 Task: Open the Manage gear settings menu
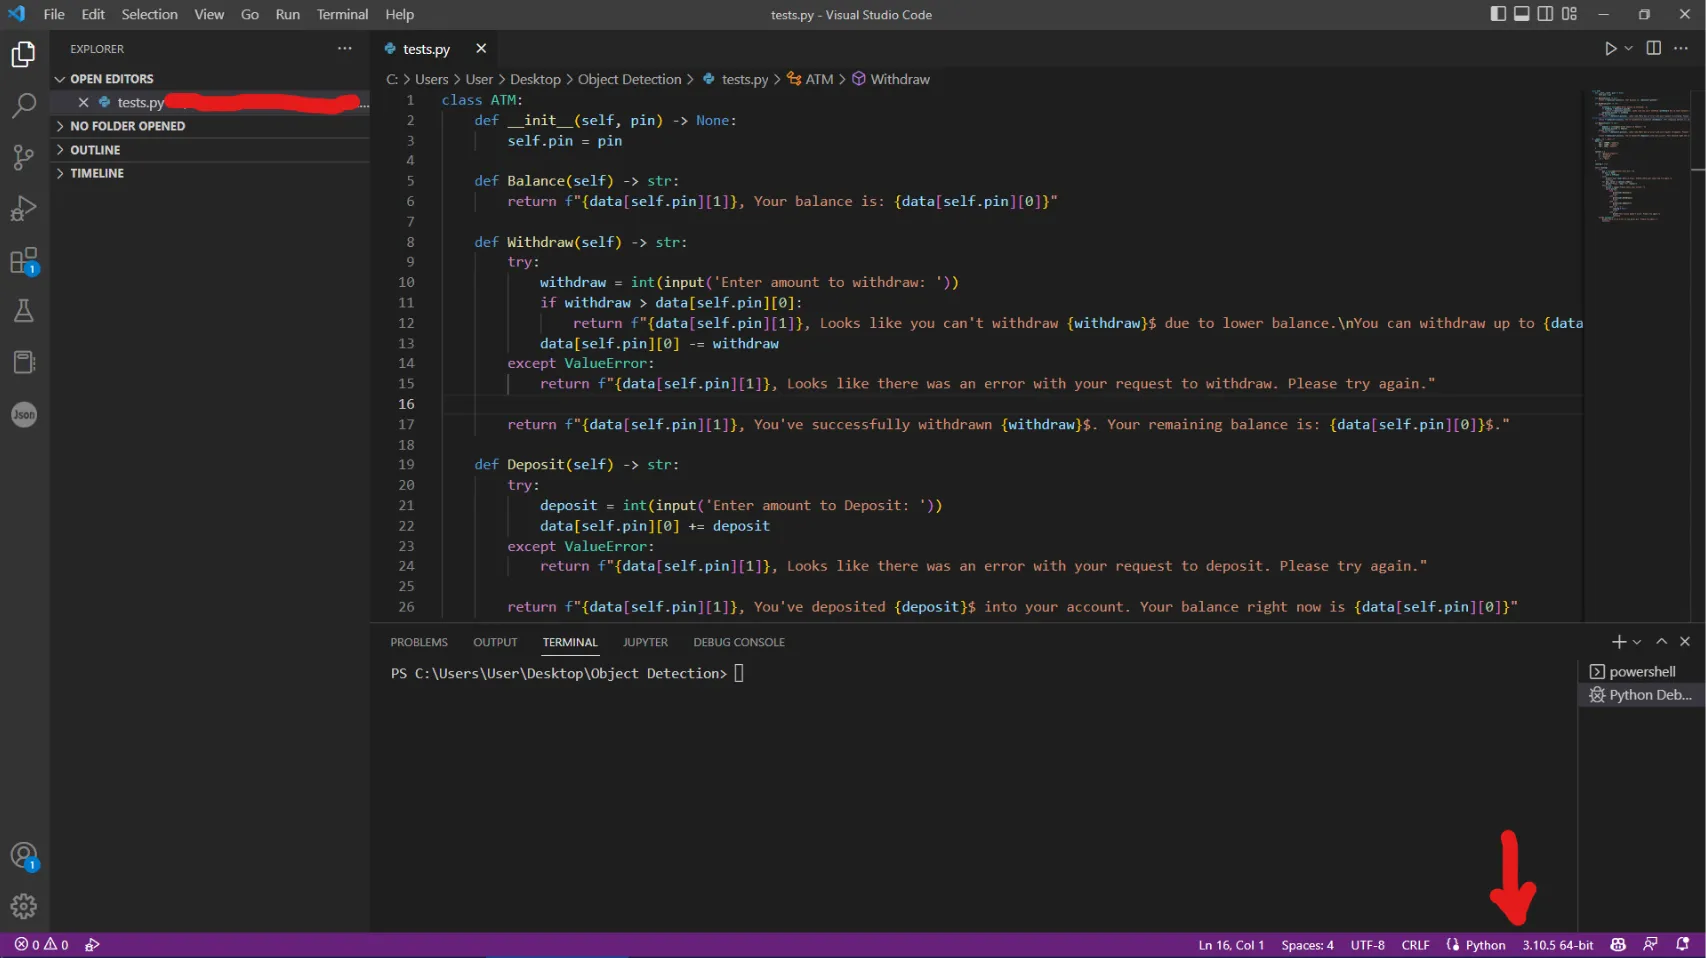click(23, 906)
